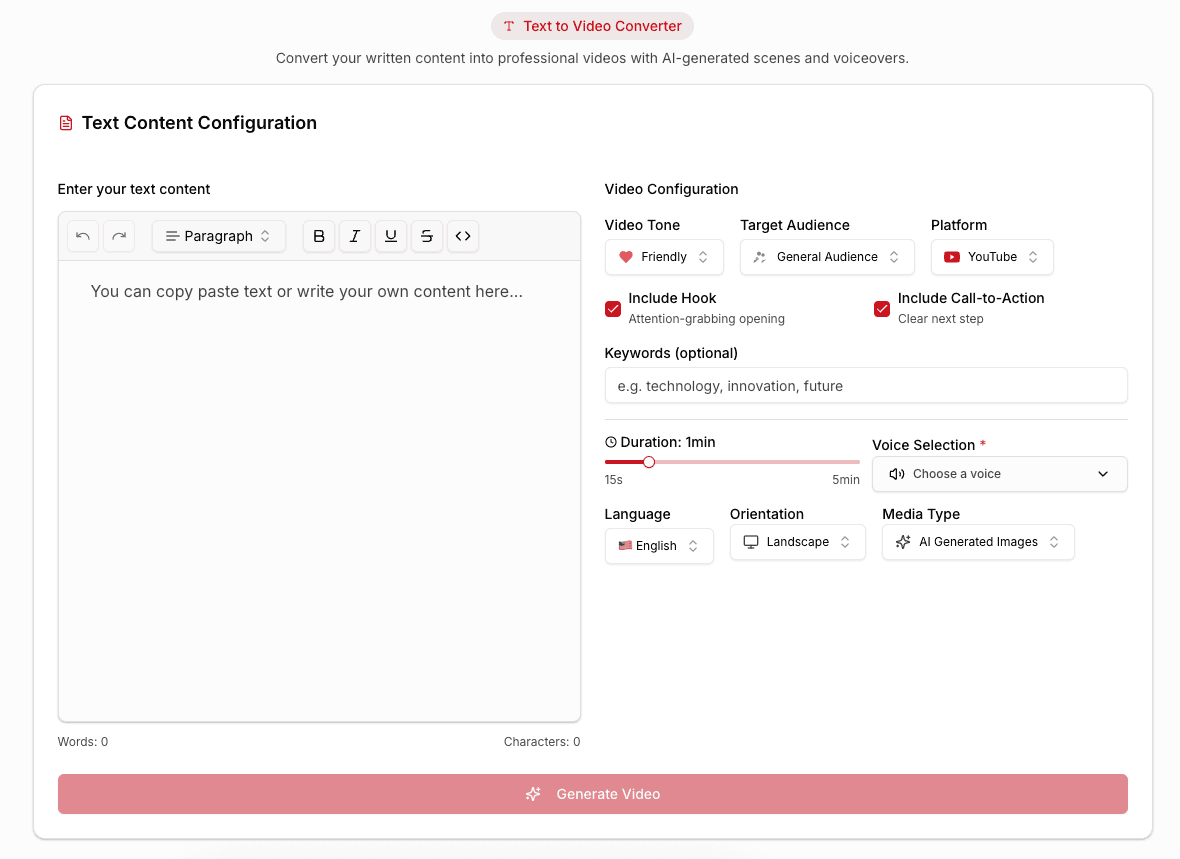Click the Words: 0 counter
1180x859 pixels.
click(x=83, y=742)
